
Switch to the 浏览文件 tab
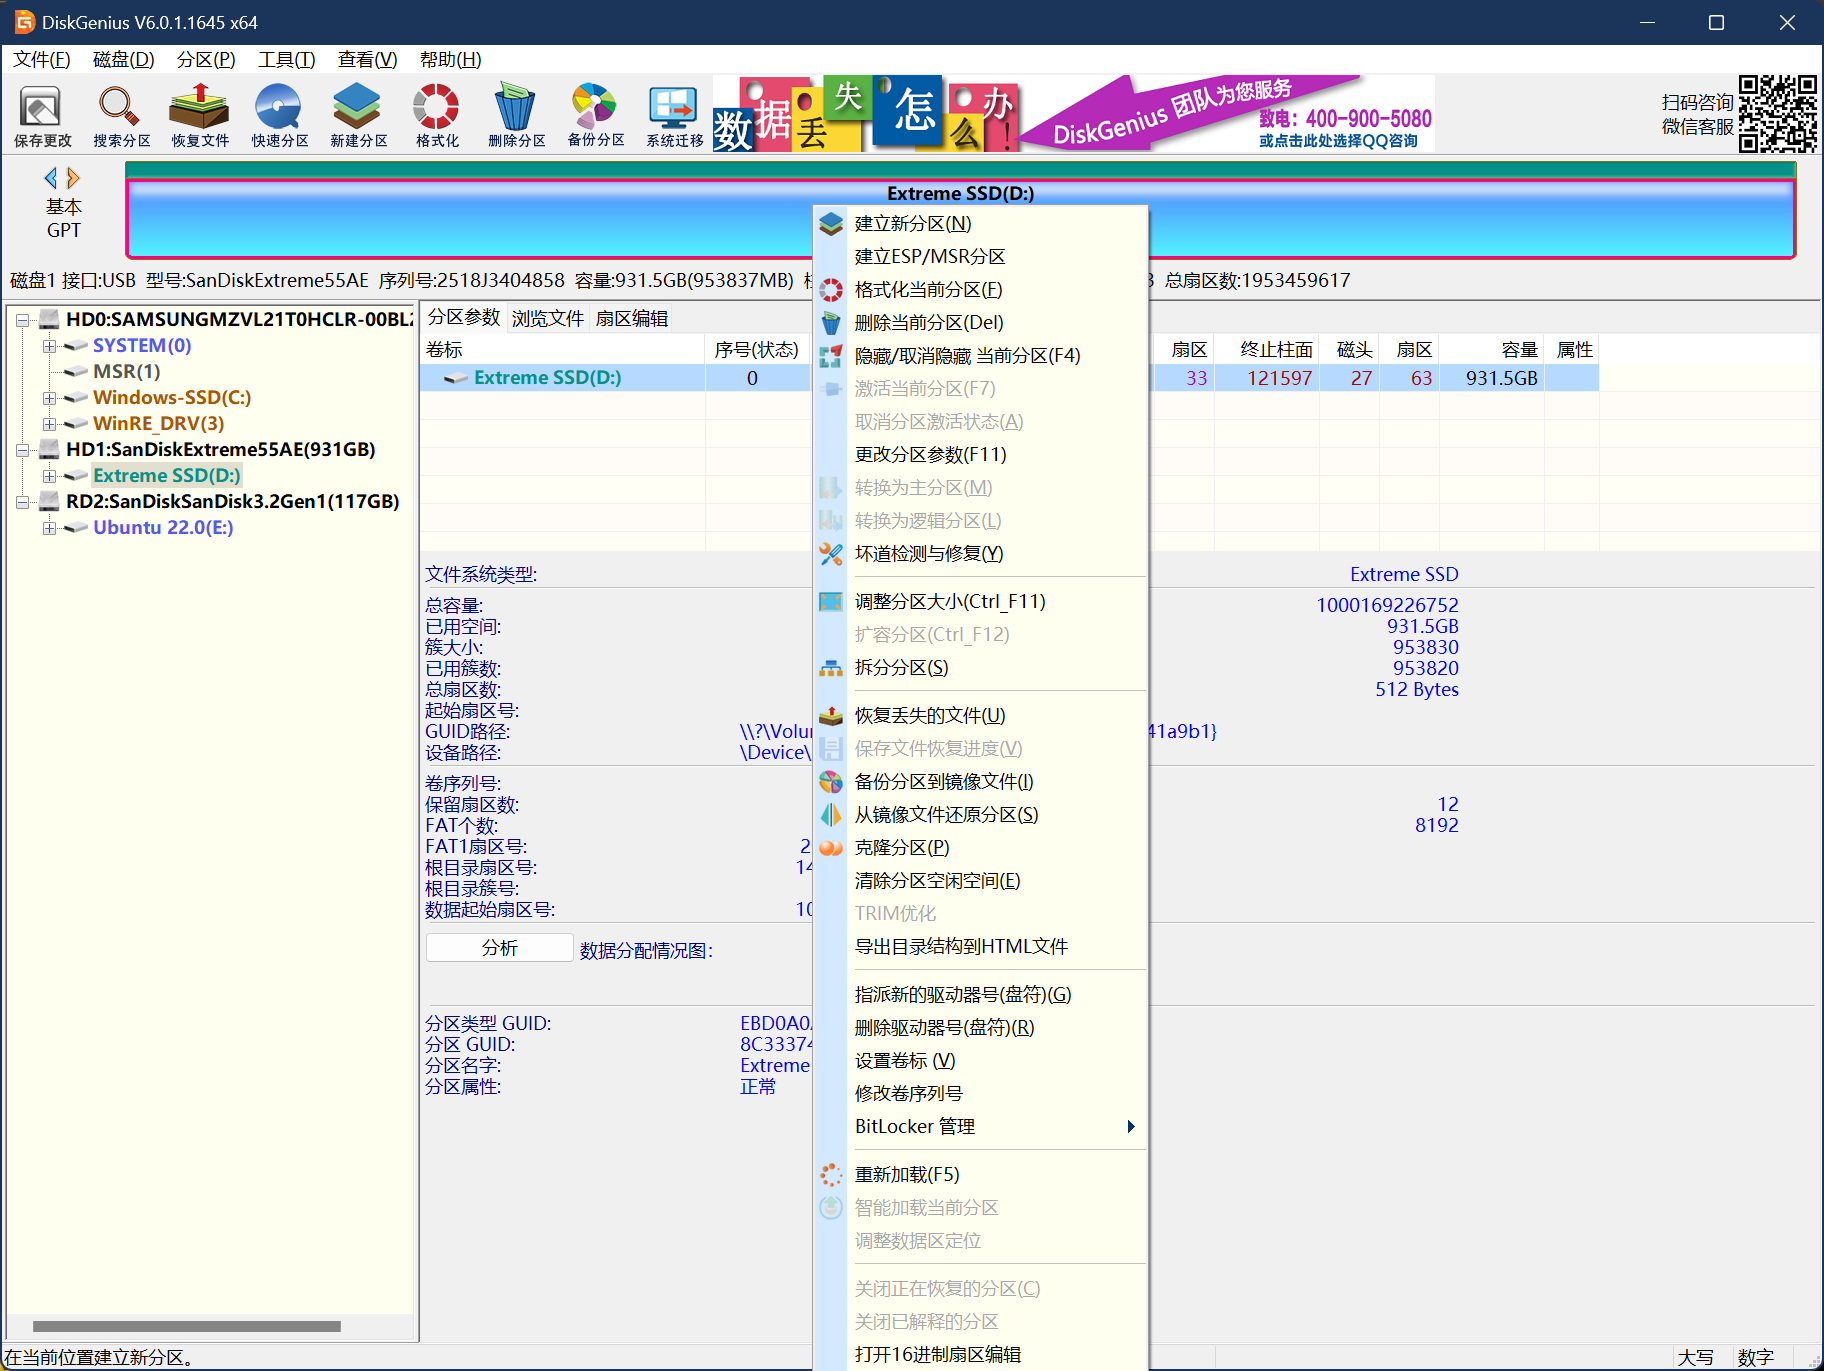coord(548,318)
